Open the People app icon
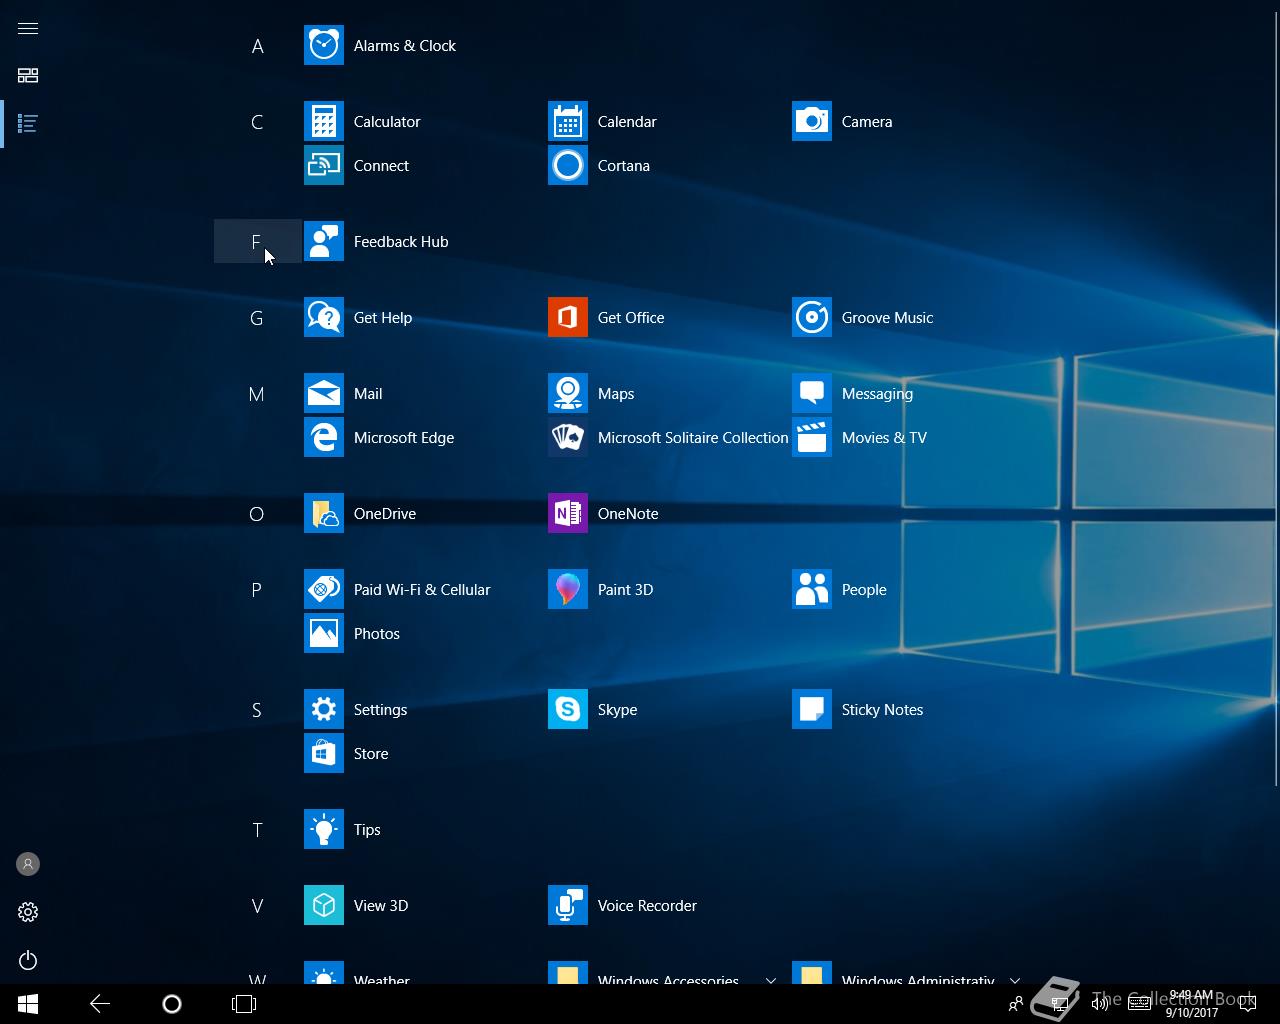The height and width of the screenshot is (1024, 1280). pos(812,590)
